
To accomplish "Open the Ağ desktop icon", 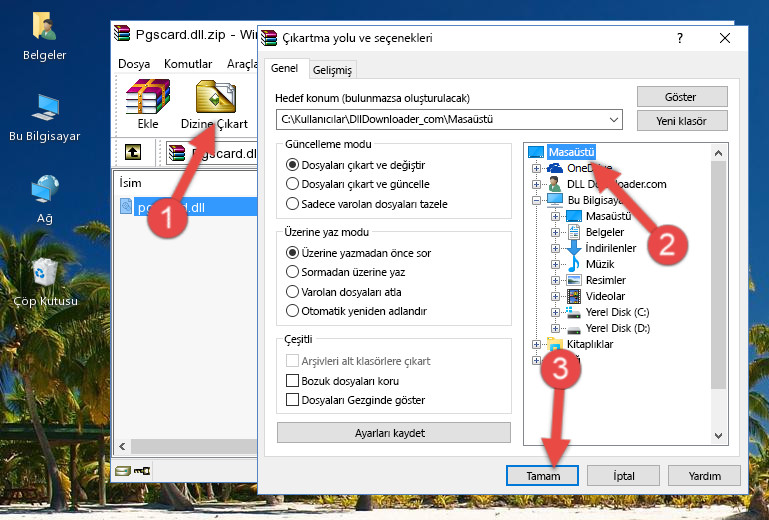I will pyautogui.click(x=45, y=189).
